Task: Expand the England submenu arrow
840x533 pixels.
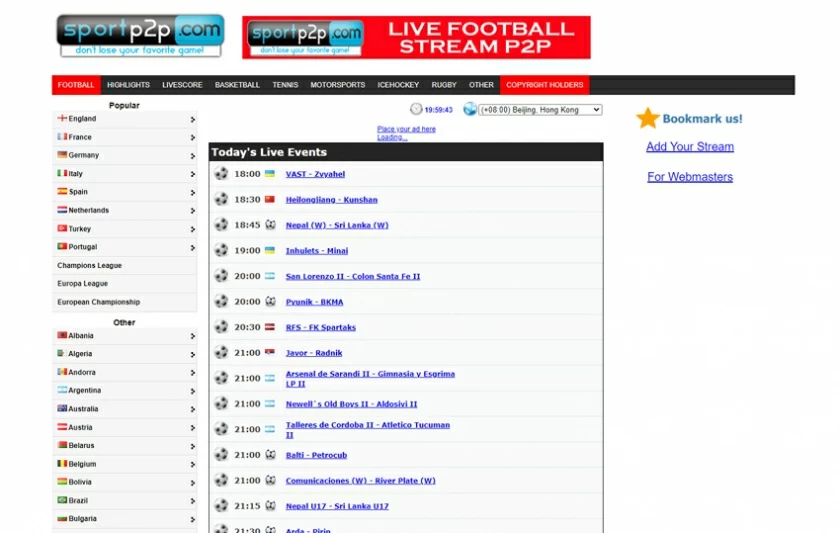Action: tap(192, 119)
